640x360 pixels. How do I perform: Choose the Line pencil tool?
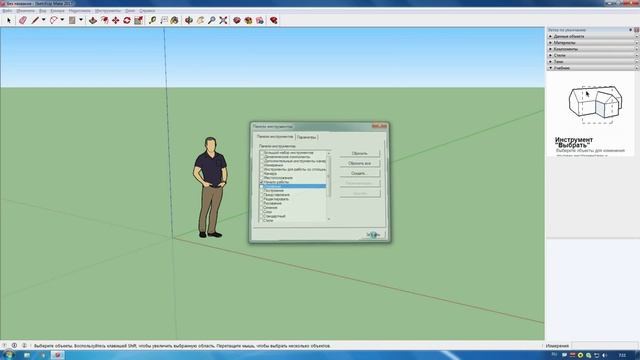click(36, 20)
